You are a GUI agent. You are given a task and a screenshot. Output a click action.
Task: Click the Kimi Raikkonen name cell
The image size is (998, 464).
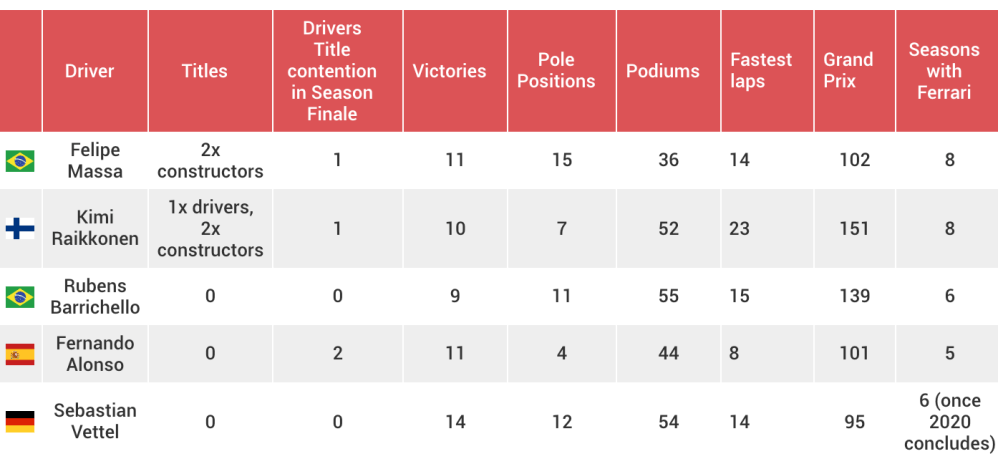(x=95, y=229)
